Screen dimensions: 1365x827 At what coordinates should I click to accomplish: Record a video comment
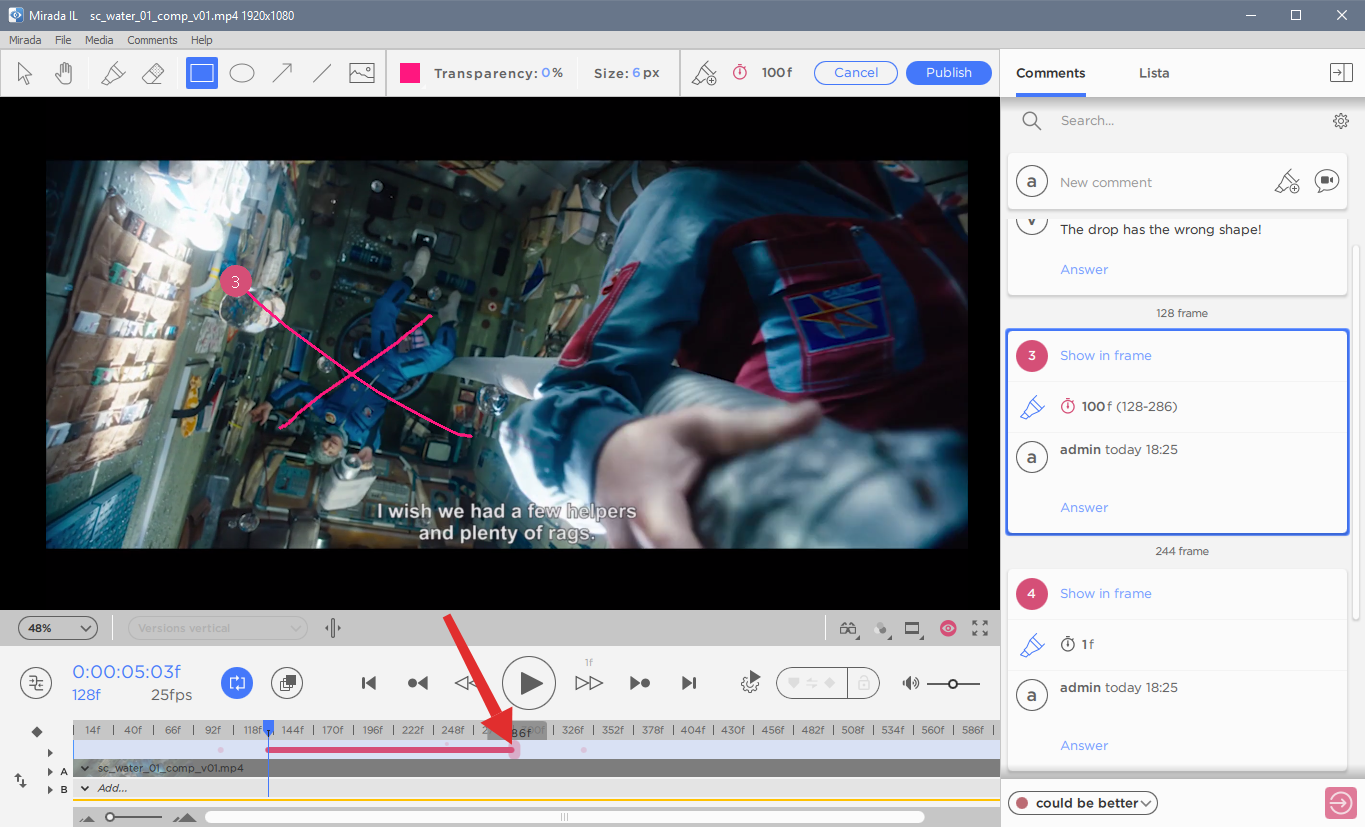click(1327, 182)
